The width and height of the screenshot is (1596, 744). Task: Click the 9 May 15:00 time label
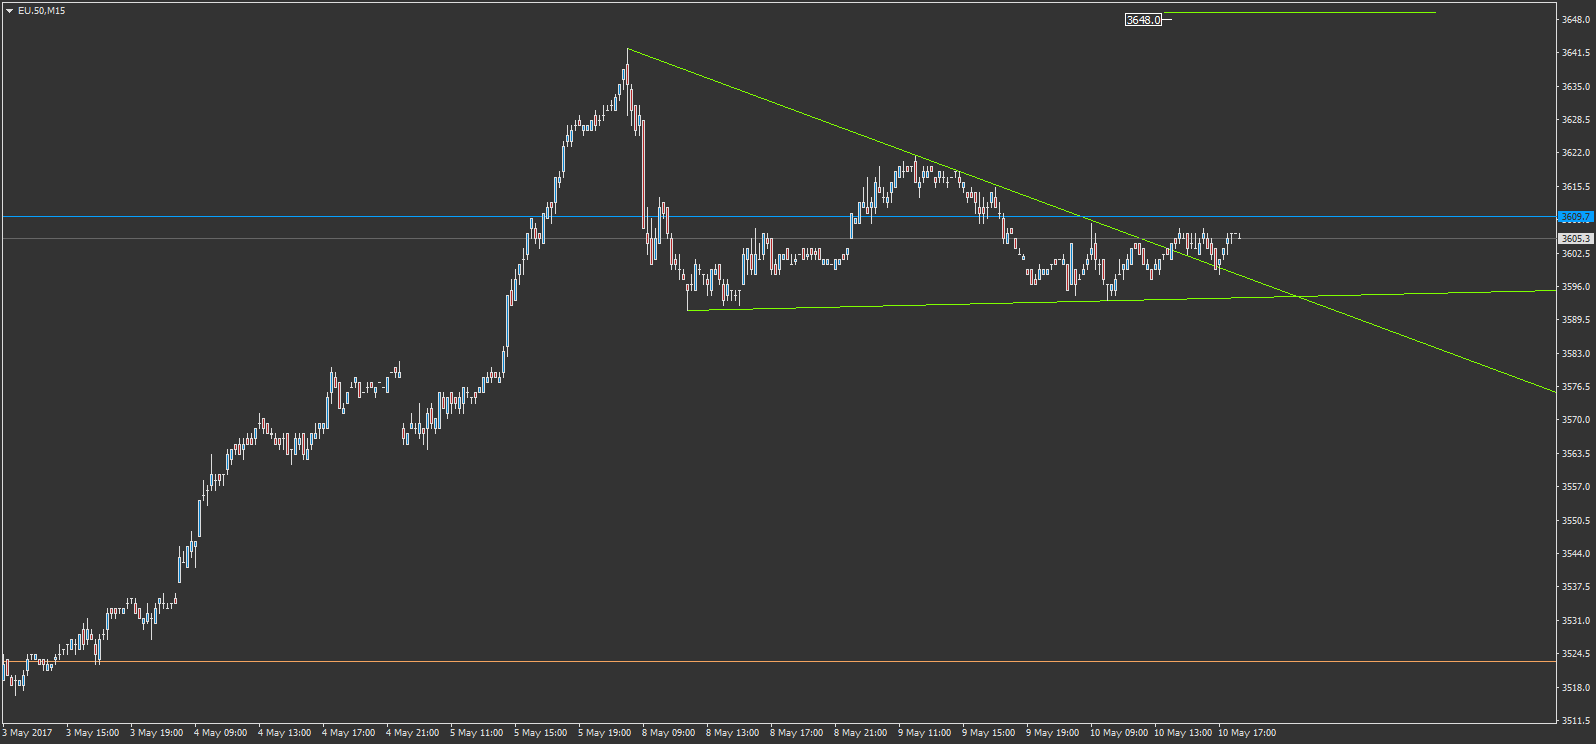(x=988, y=733)
